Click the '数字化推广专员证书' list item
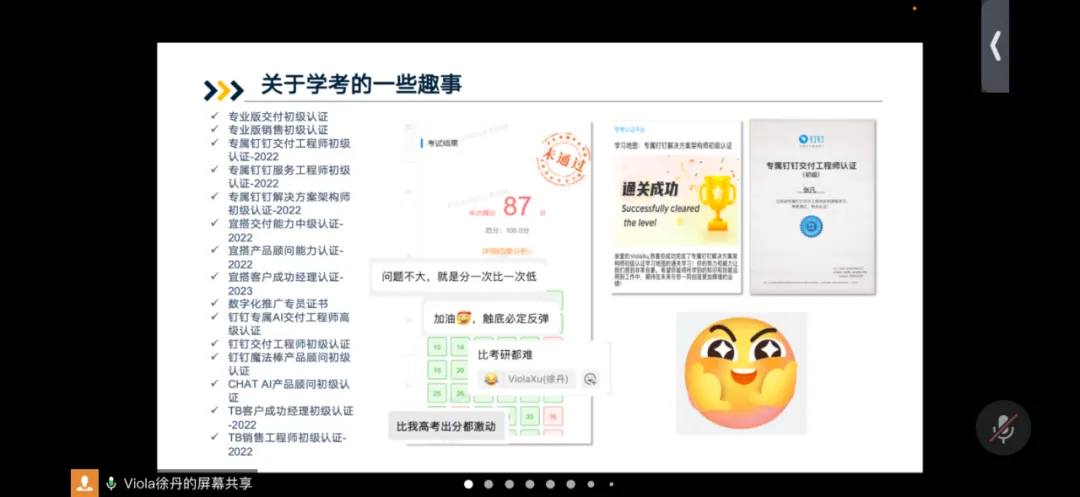This screenshot has height=497, width=1080. coord(278,304)
